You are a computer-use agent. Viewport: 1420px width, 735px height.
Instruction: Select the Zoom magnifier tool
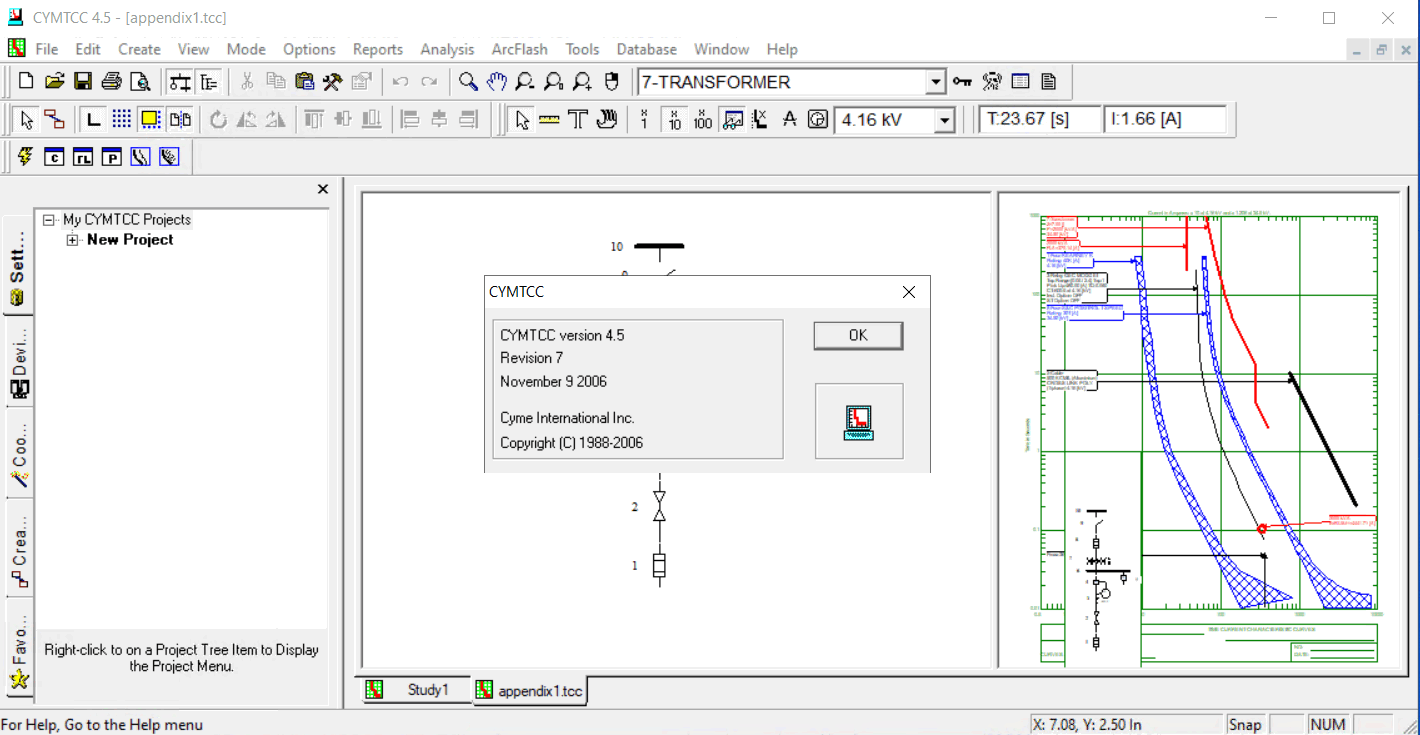pos(468,82)
